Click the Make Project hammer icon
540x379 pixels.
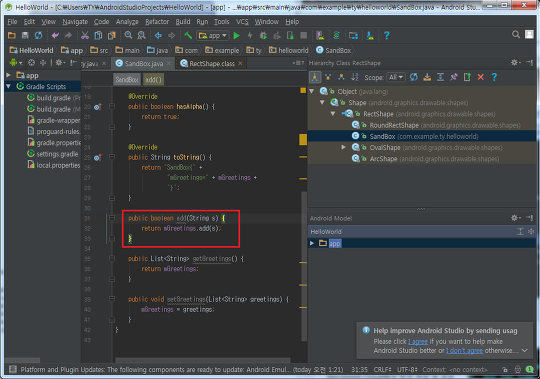coord(188,35)
